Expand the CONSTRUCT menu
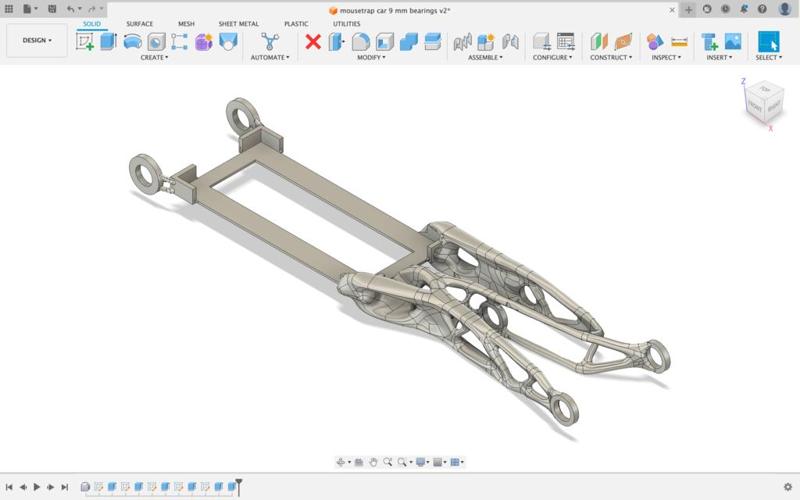 (611, 58)
